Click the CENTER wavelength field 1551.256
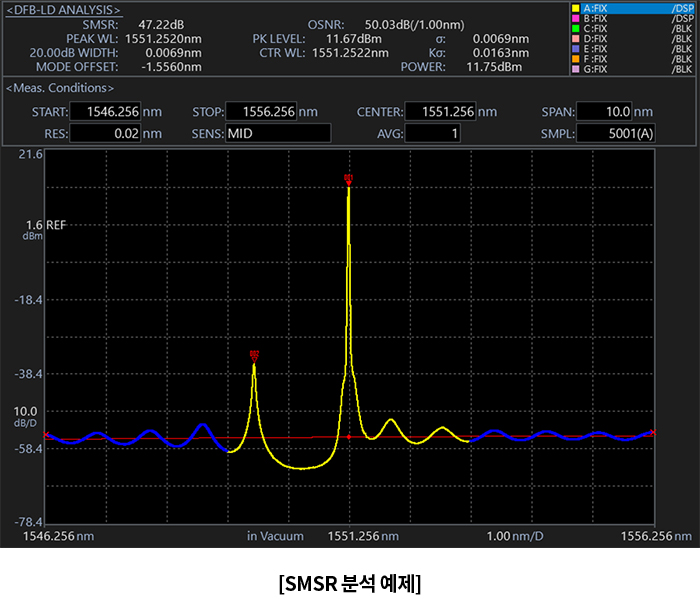 pyautogui.click(x=440, y=112)
